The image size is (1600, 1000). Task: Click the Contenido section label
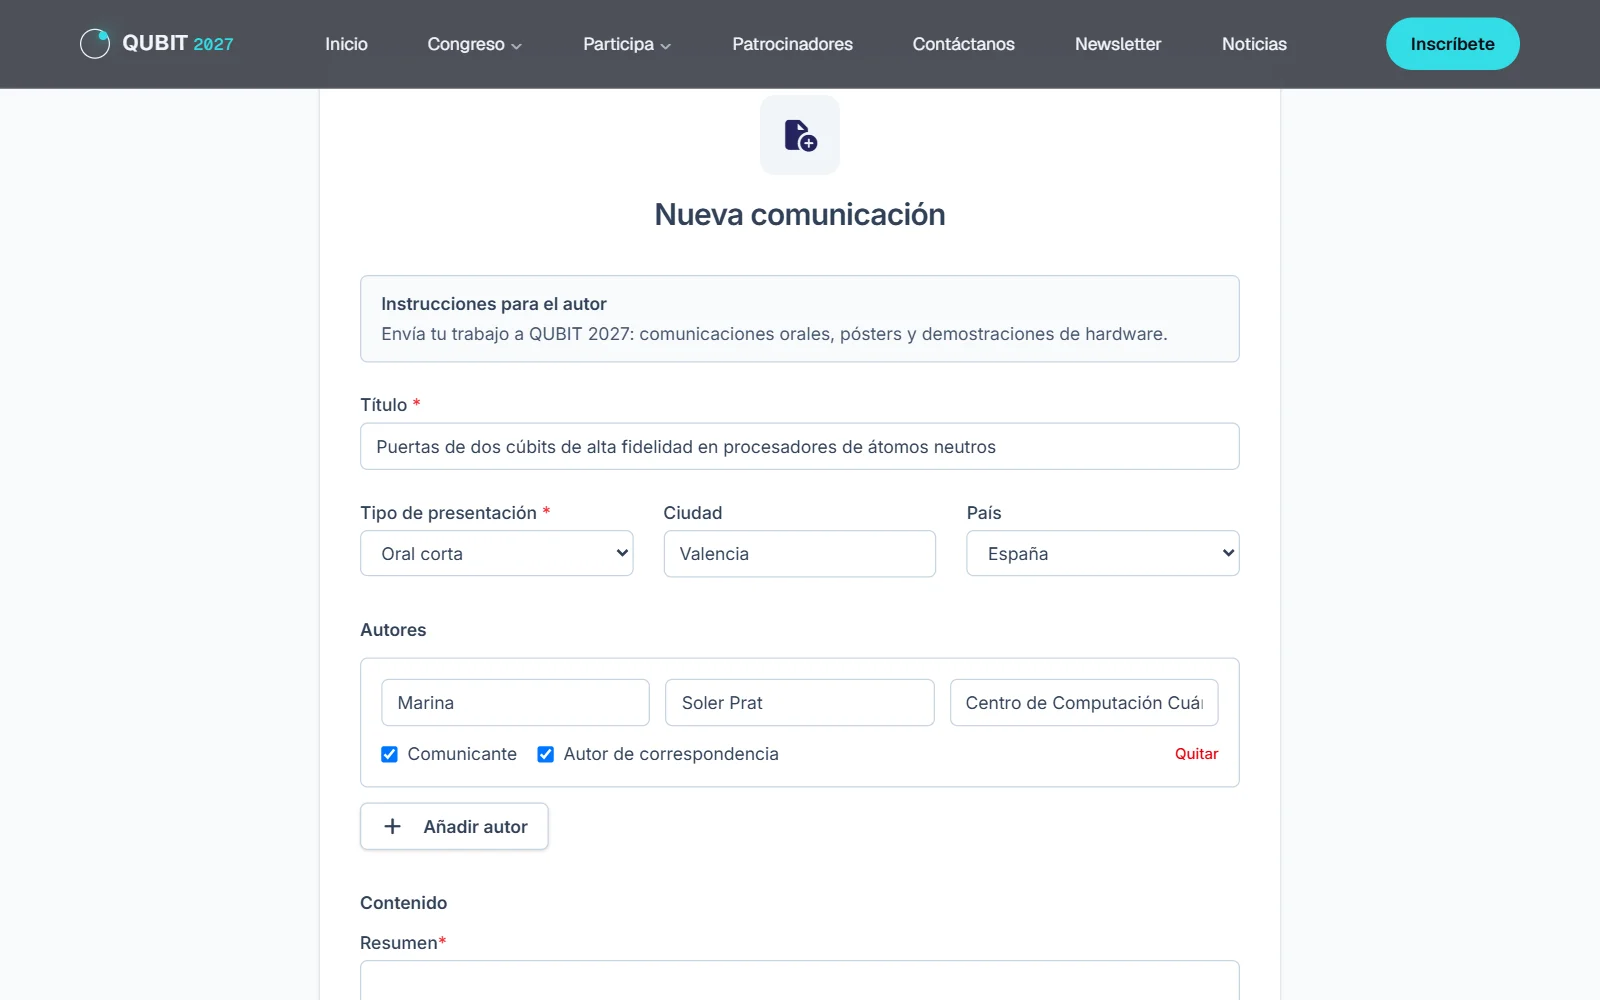click(404, 903)
